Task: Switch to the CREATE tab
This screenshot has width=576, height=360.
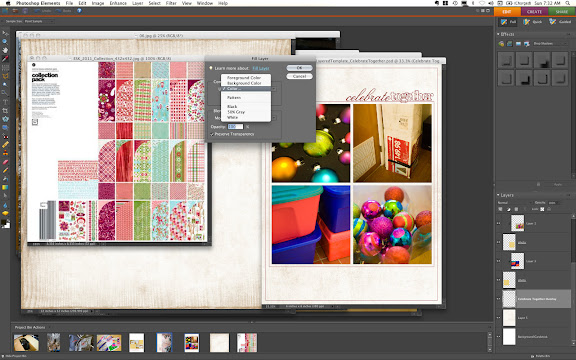Action: pyautogui.click(x=534, y=12)
